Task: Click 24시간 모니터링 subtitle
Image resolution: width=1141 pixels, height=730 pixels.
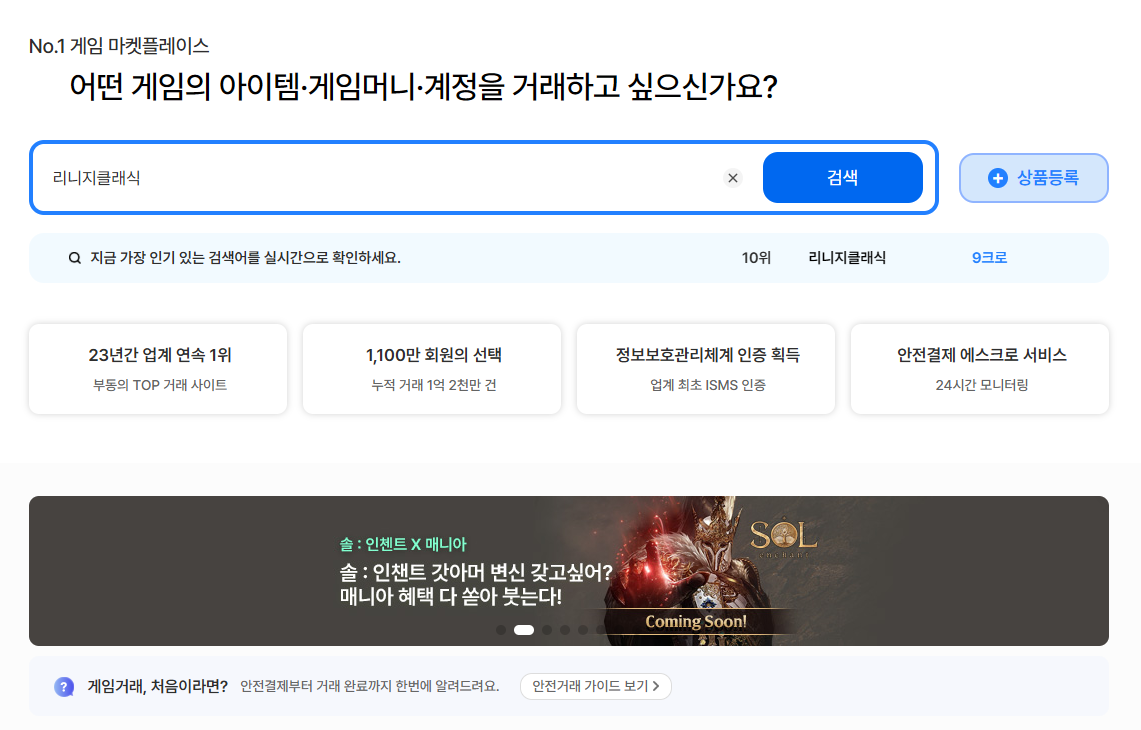Action: pyautogui.click(x=982, y=385)
